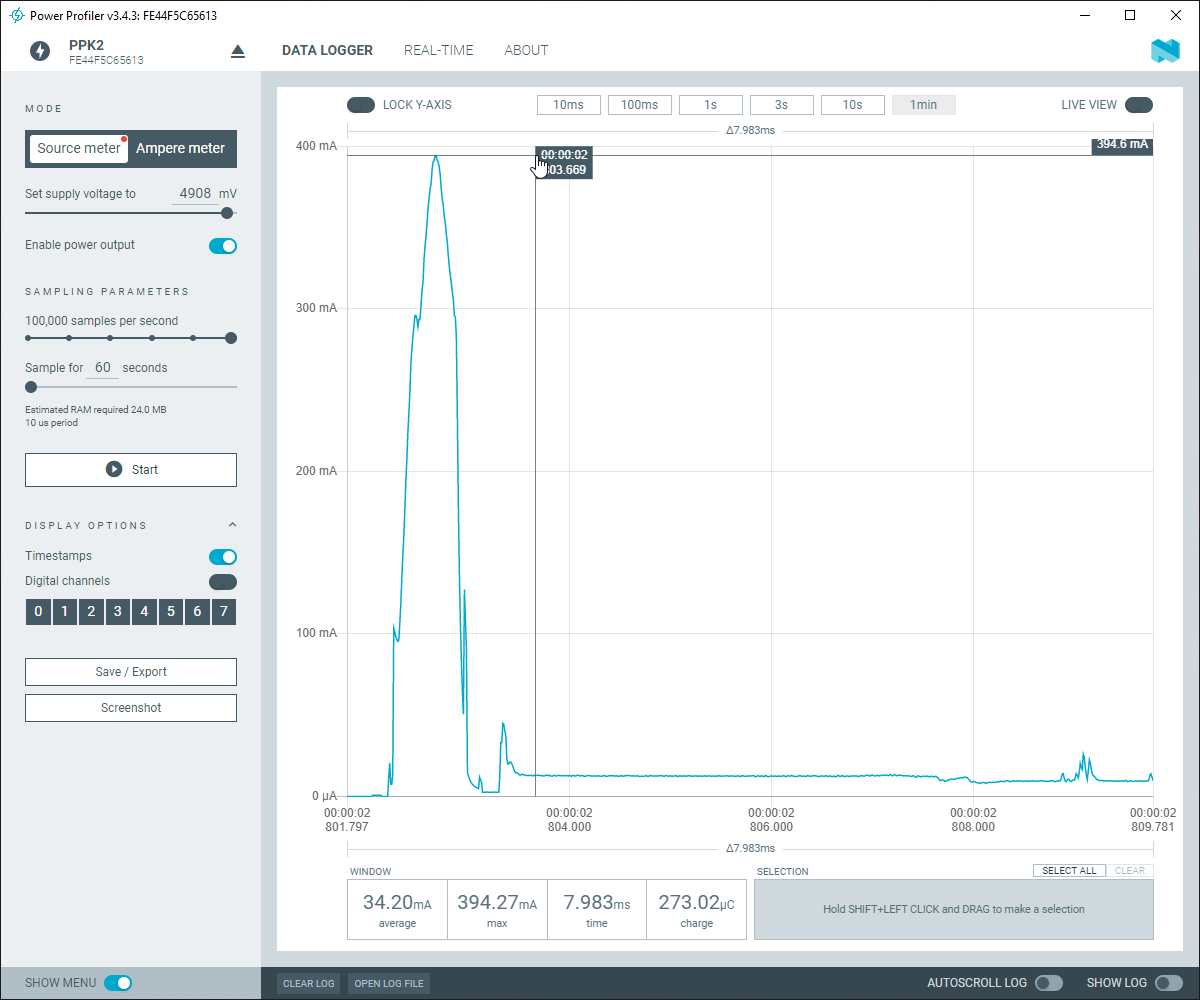Viewport: 1200px width, 1000px height.
Task: Adjust the supply voltage slider
Action: tap(226, 213)
